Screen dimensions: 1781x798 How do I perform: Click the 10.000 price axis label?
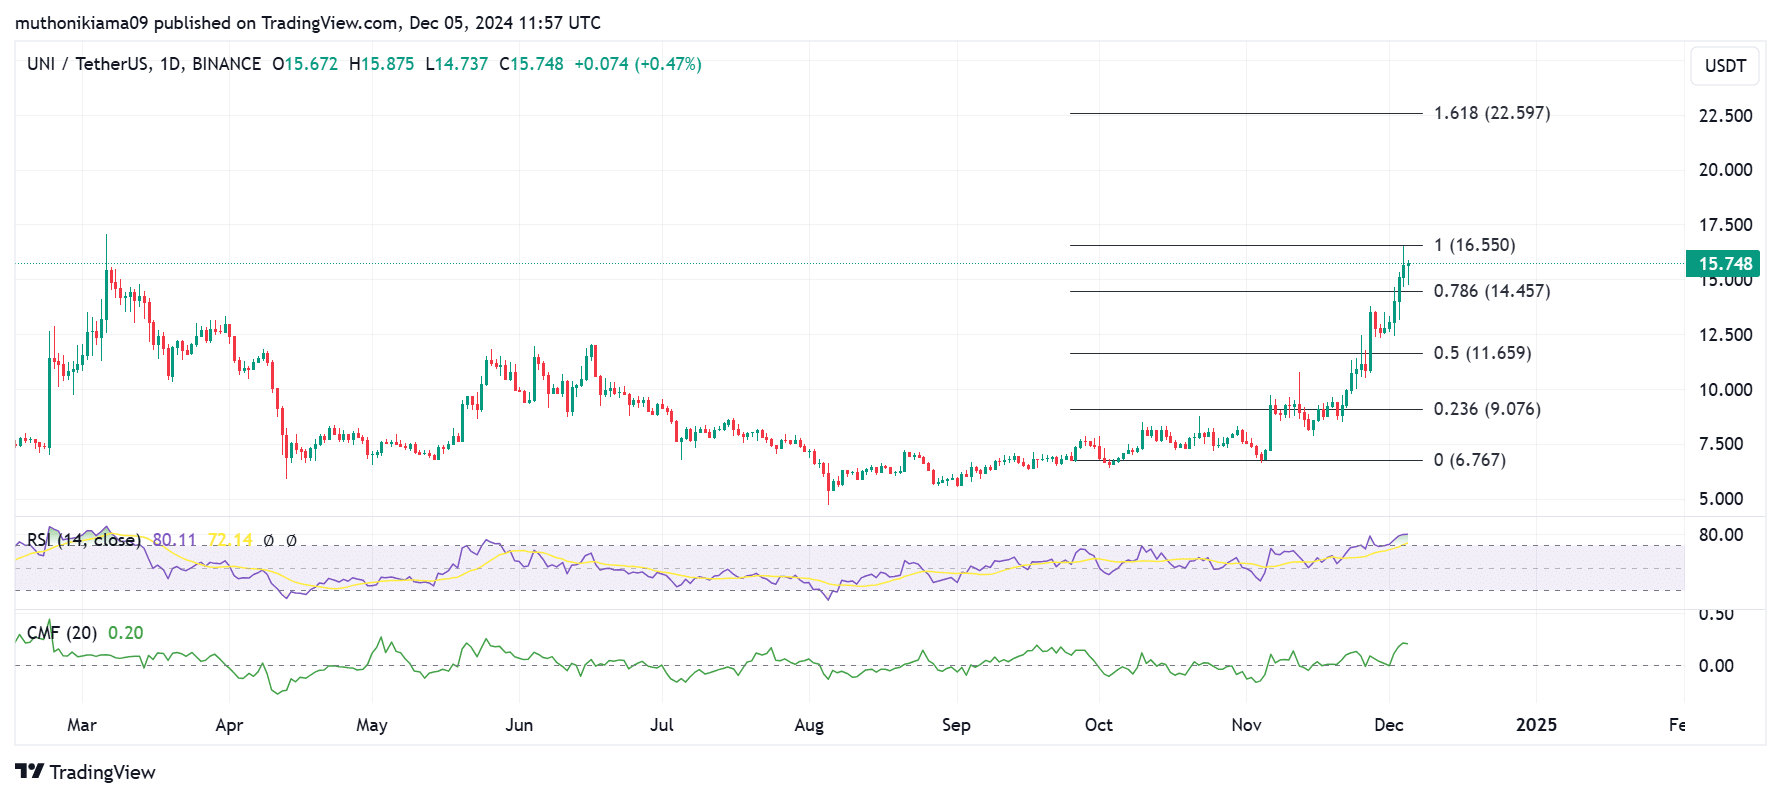point(1725,390)
